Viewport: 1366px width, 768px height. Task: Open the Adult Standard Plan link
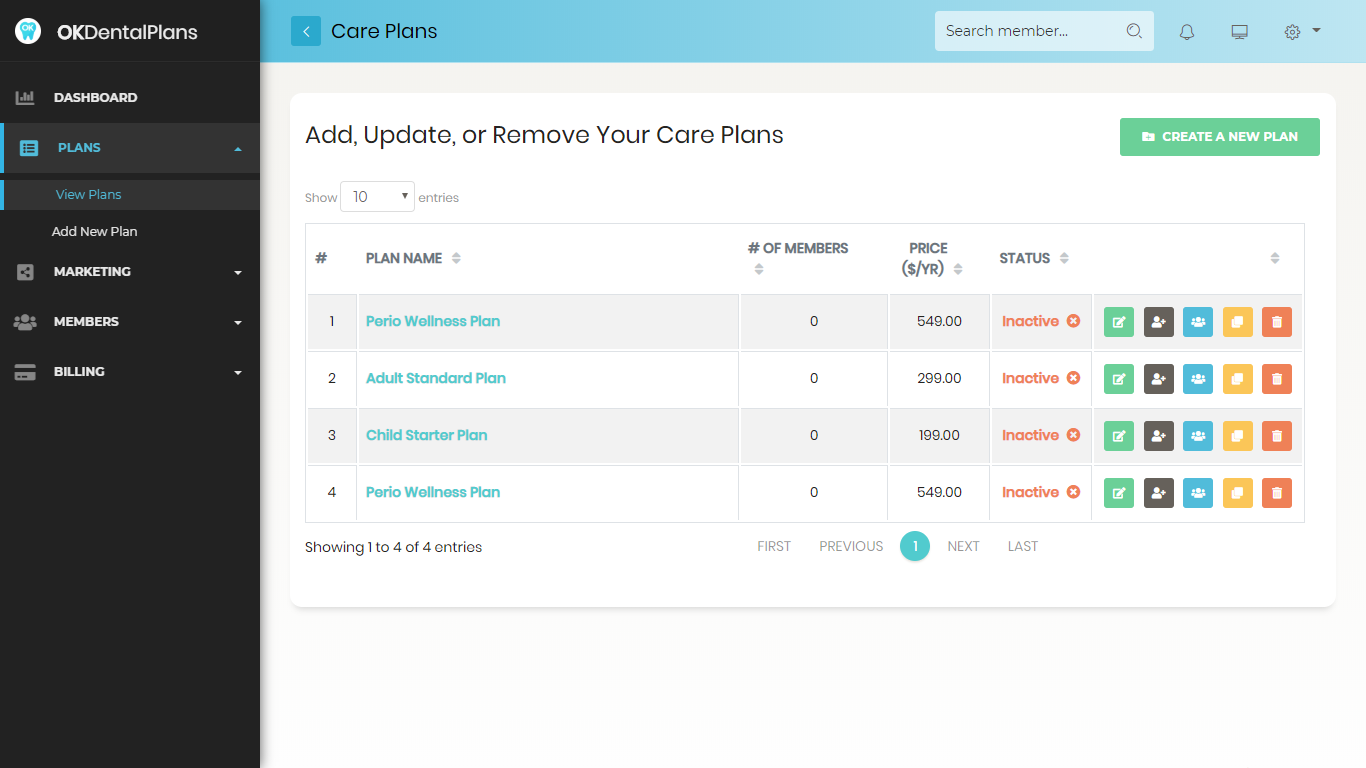(x=436, y=378)
